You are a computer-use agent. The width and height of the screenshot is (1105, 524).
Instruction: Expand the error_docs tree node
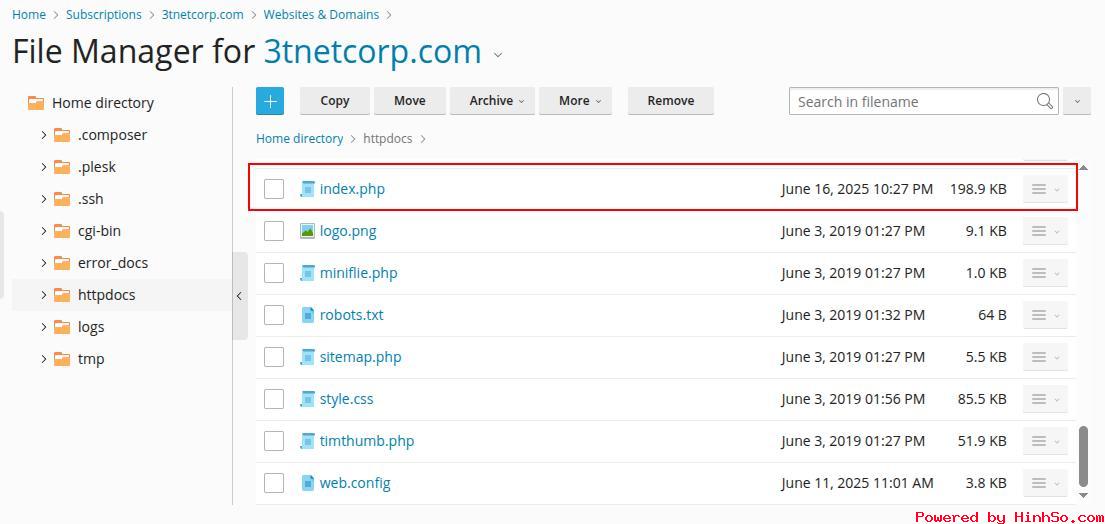pos(44,263)
